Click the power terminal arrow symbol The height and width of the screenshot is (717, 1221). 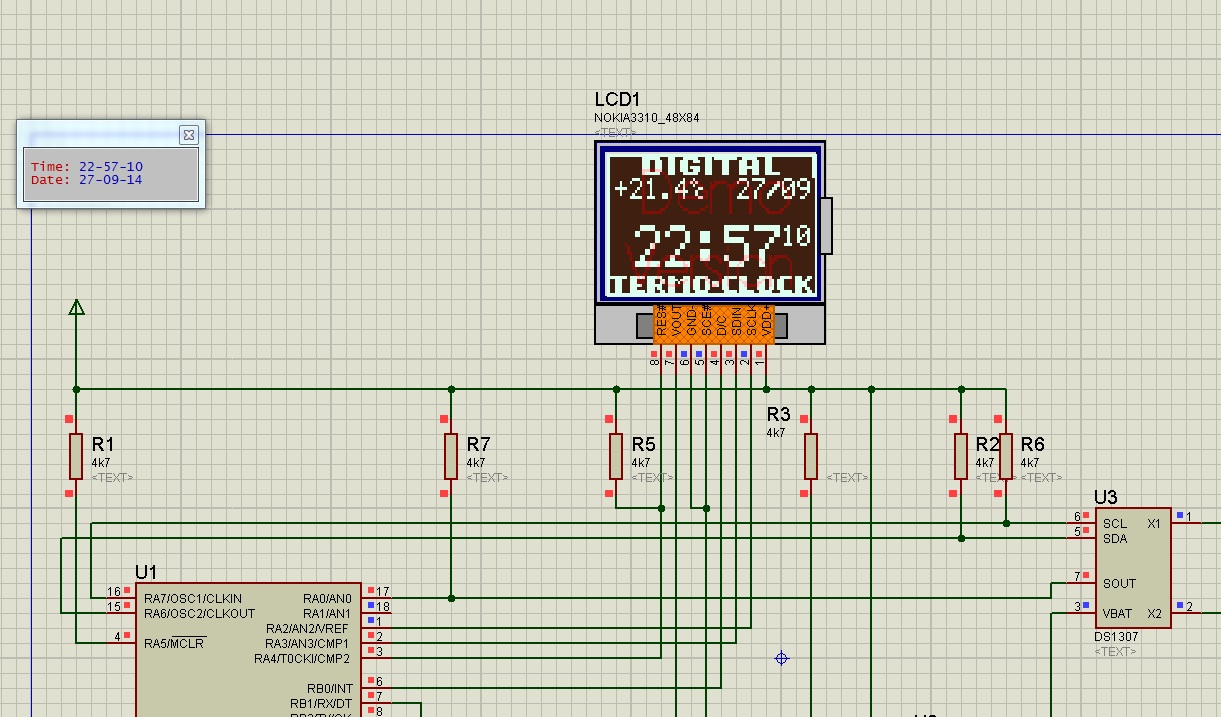point(76,308)
